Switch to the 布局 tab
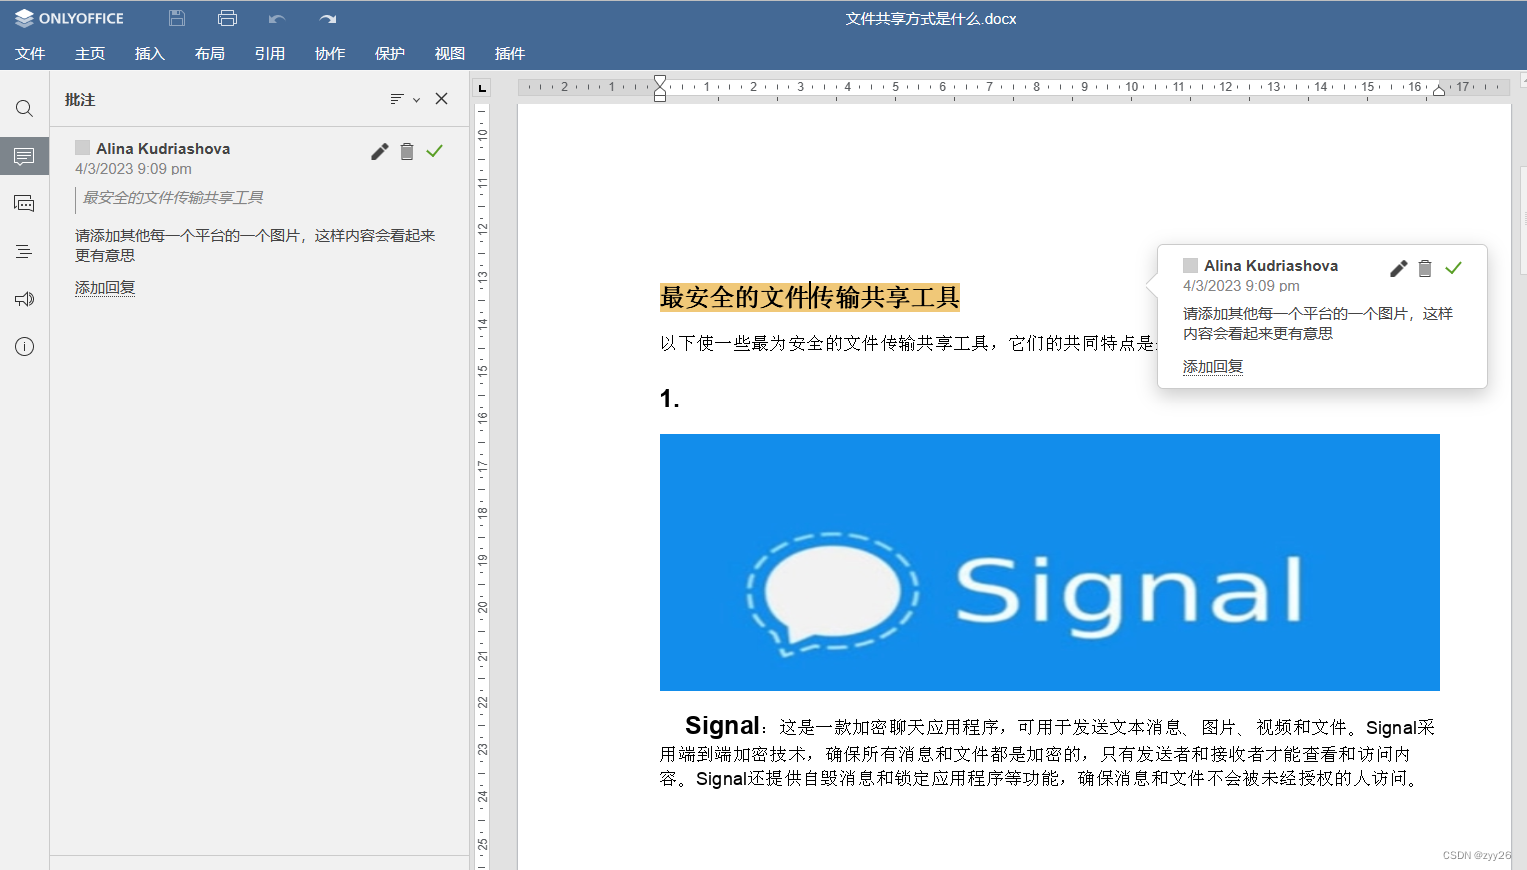 [210, 53]
